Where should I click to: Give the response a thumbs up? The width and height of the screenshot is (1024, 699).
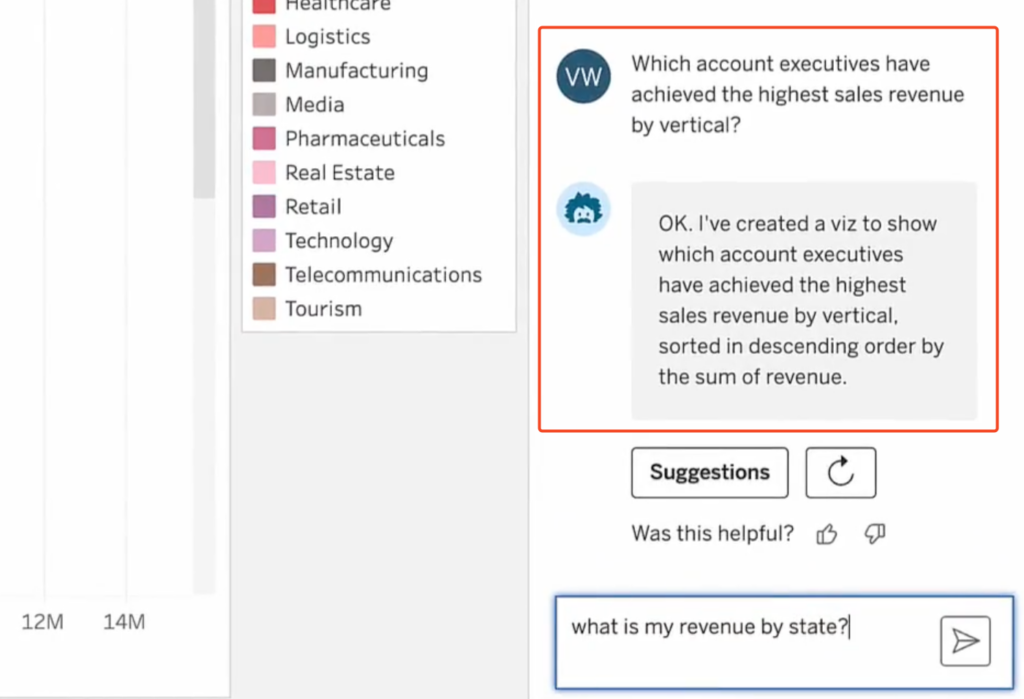(826, 534)
